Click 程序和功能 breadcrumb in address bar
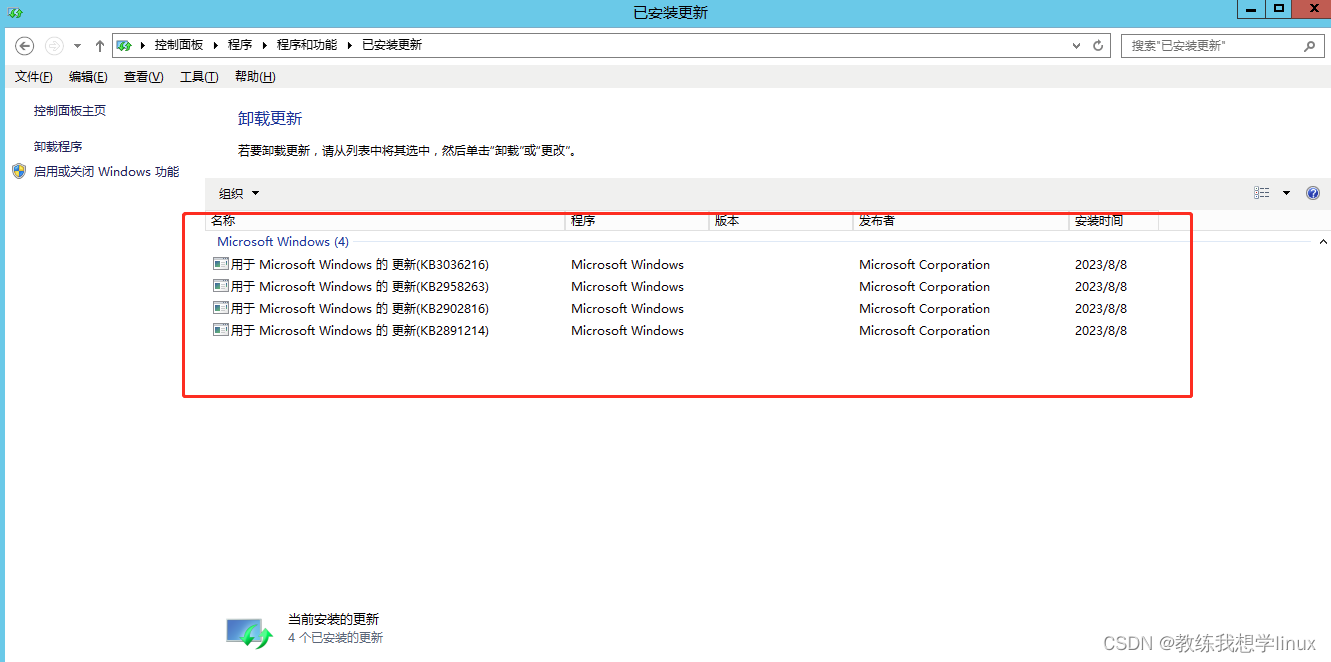This screenshot has width=1331, height=662. [x=307, y=45]
